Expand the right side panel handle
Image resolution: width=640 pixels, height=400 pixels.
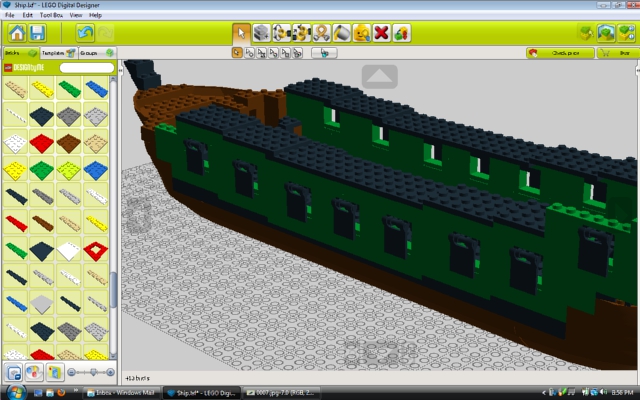click(x=637, y=70)
